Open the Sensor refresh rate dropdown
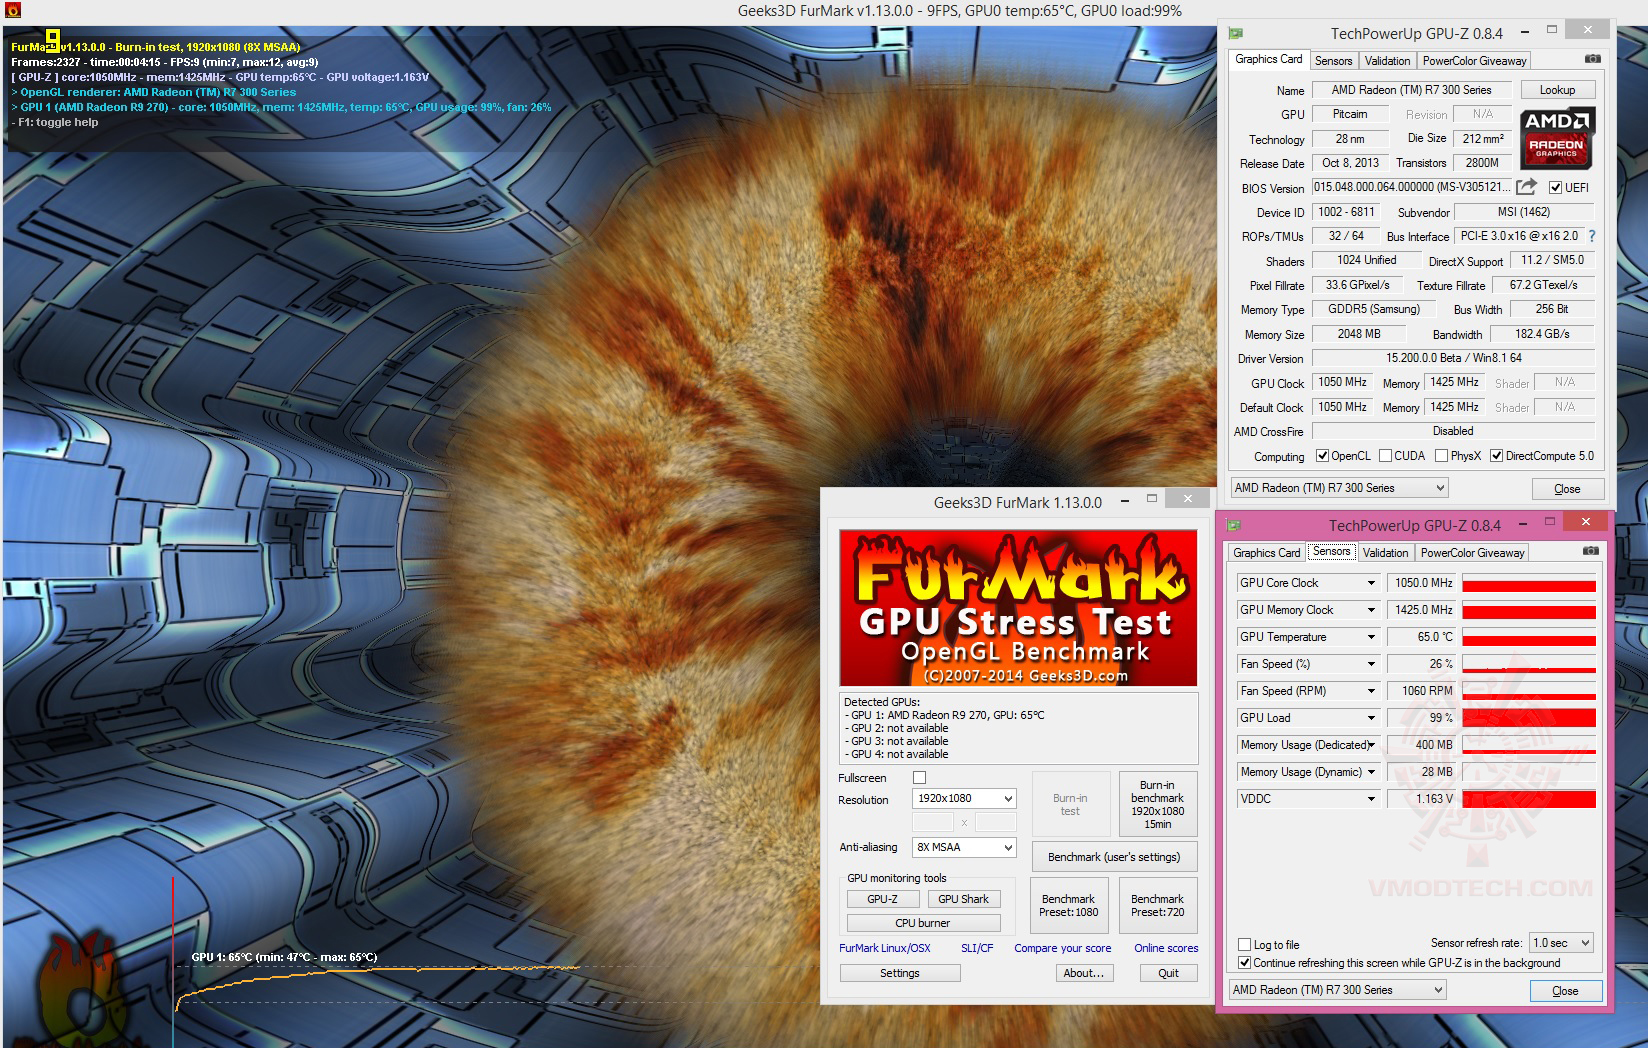The image size is (1648, 1048). point(1561,943)
